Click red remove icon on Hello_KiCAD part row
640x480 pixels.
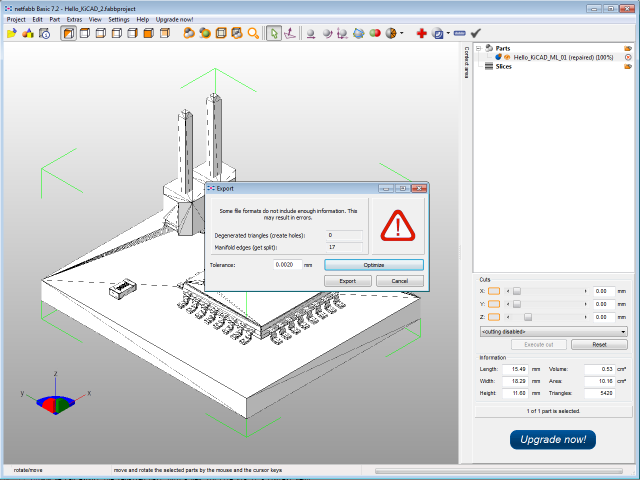(x=628, y=58)
